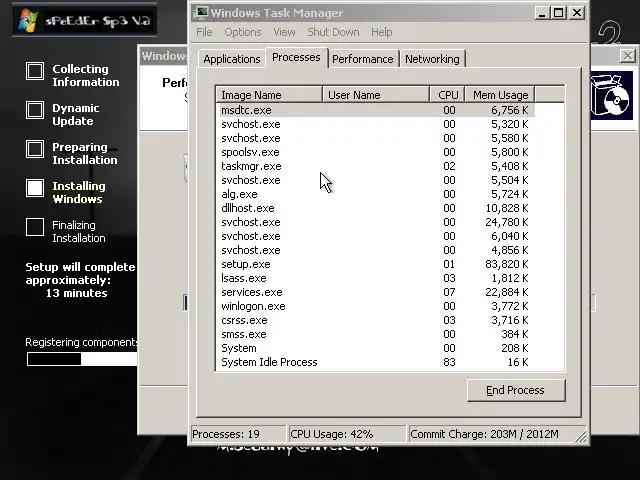Select the System process row
Viewport: 640px width, 480px height.
(377, 348)
